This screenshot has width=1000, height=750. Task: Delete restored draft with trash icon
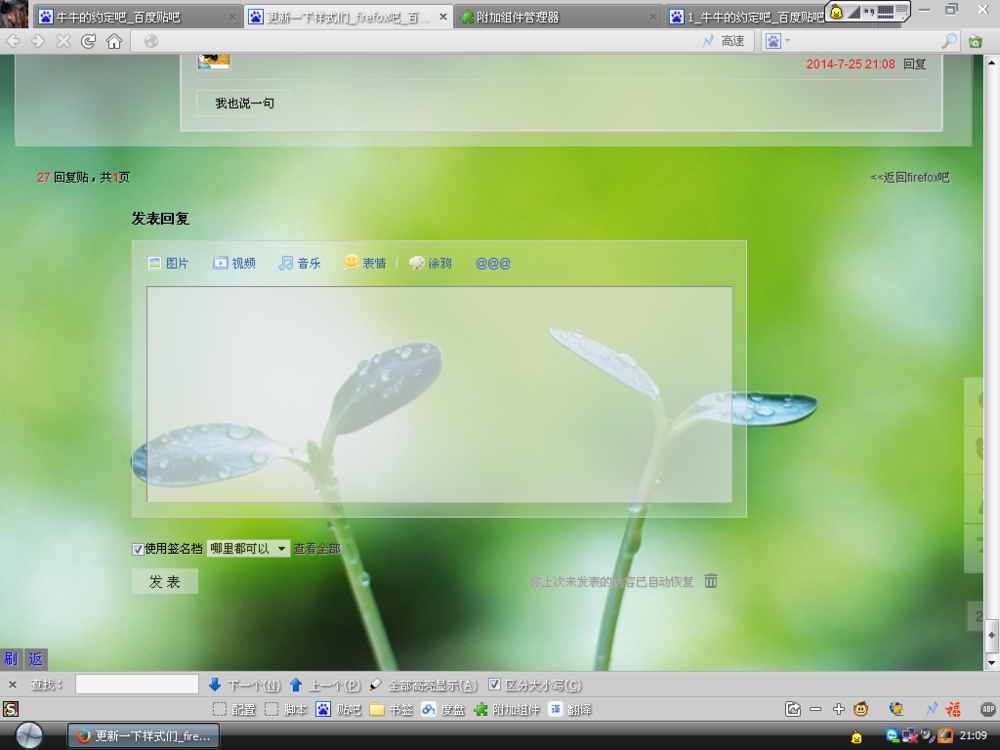pos(710,581)
